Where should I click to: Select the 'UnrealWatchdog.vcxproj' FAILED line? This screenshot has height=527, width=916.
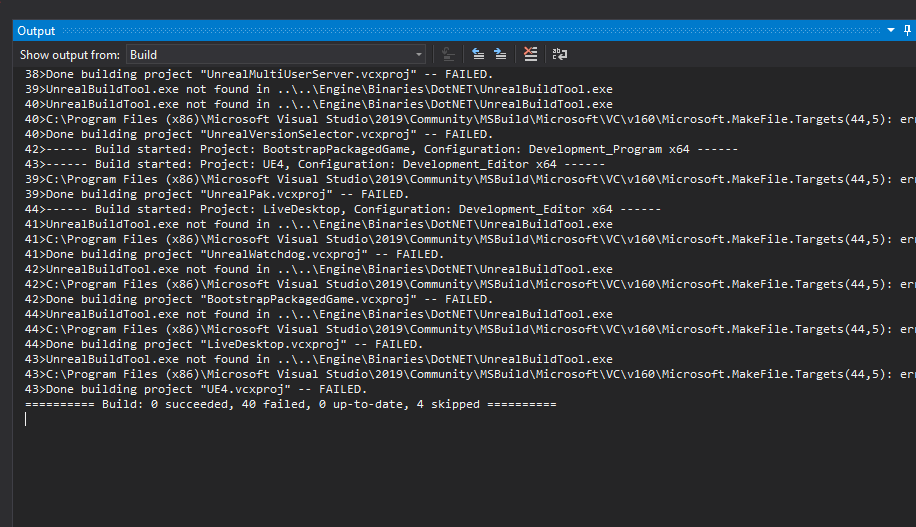coord(234,254)
